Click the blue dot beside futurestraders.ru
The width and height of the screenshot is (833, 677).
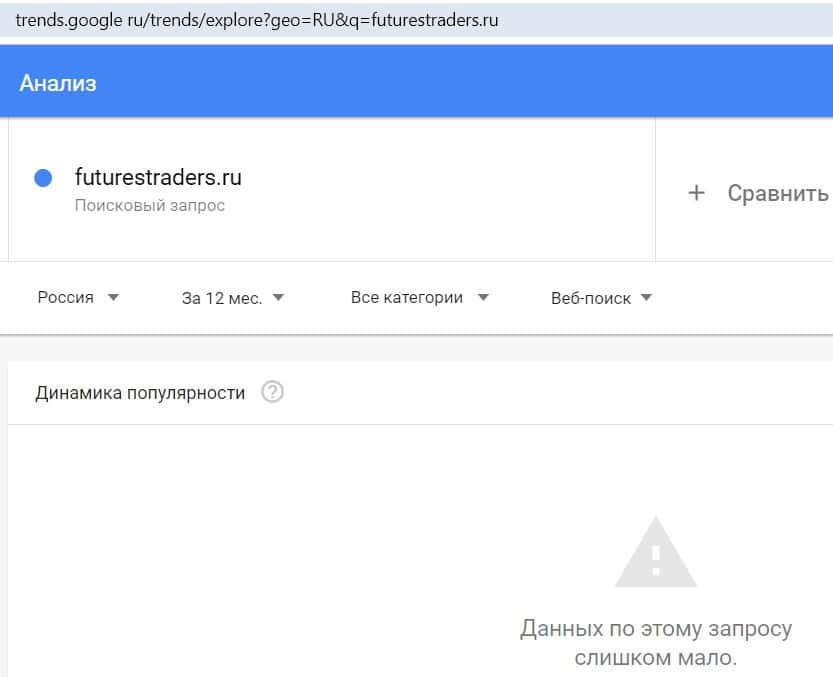tap(43, 178)
